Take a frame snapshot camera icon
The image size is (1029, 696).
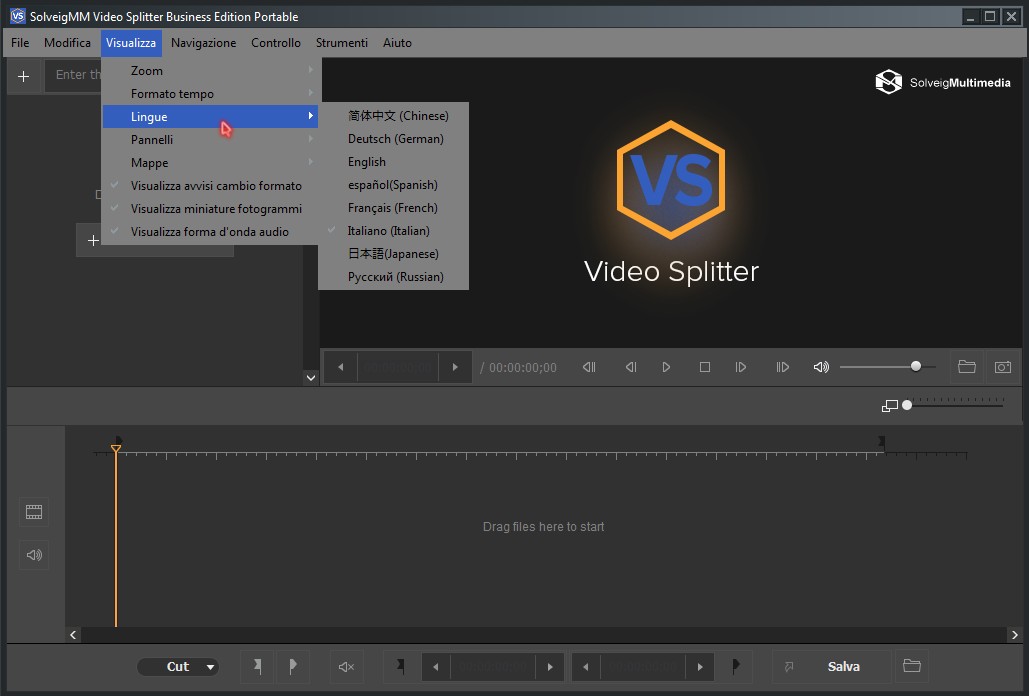coord(1003,367)
